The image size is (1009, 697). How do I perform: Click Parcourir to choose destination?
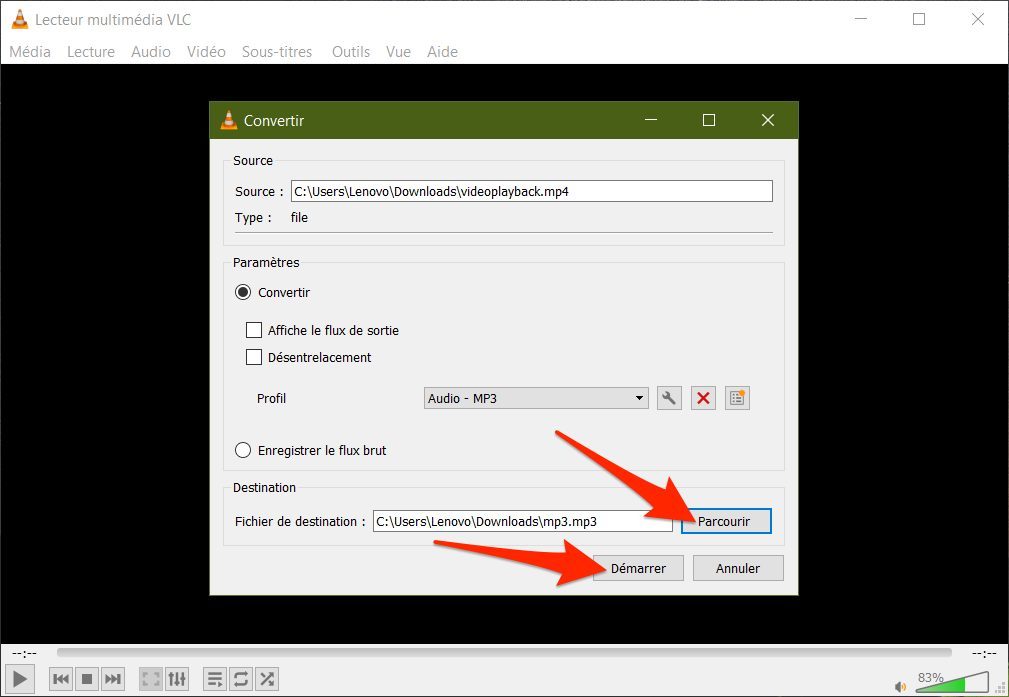[x=726, y=521]
